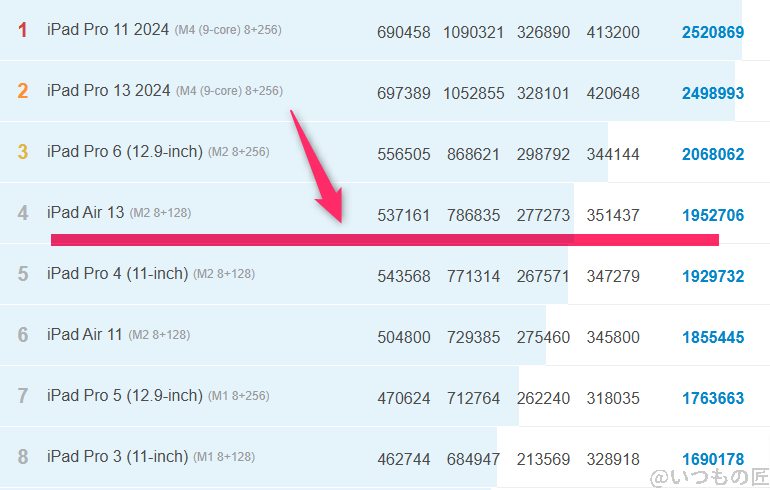Click total score 2498993
Image resolution: width=770 pixels, height=490 pixels.
[x=713, y=93]
